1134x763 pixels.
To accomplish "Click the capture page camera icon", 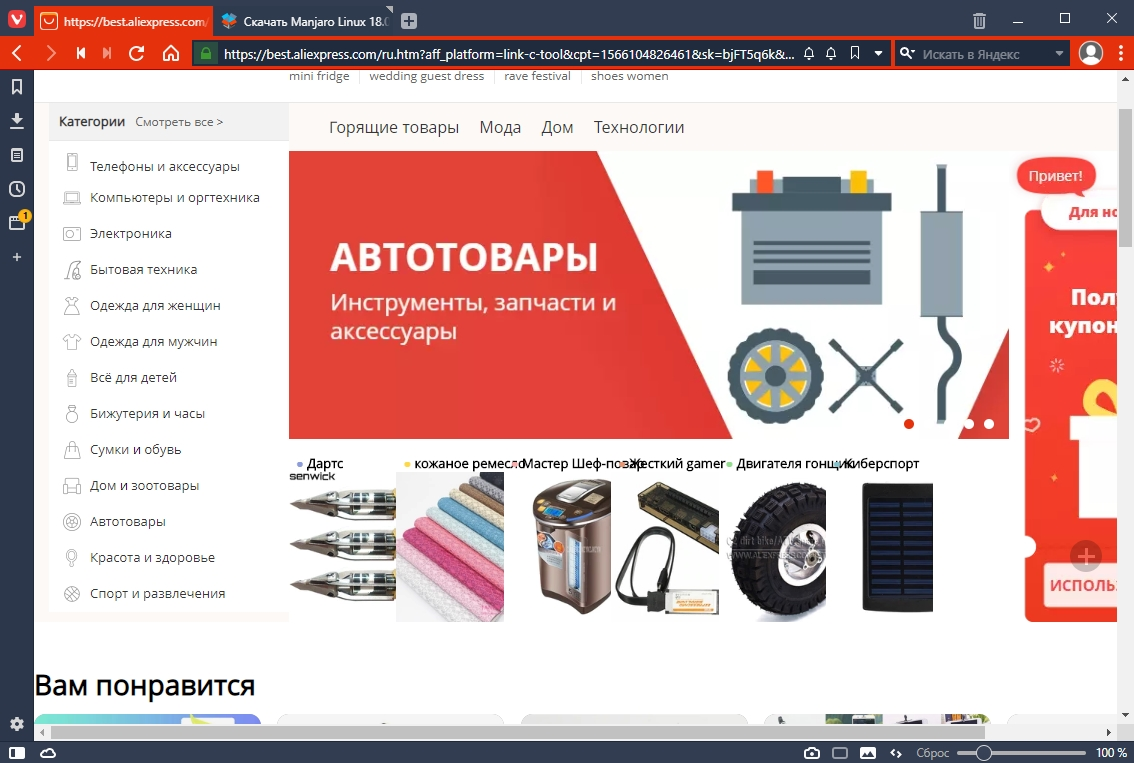I will pos(812,752).
